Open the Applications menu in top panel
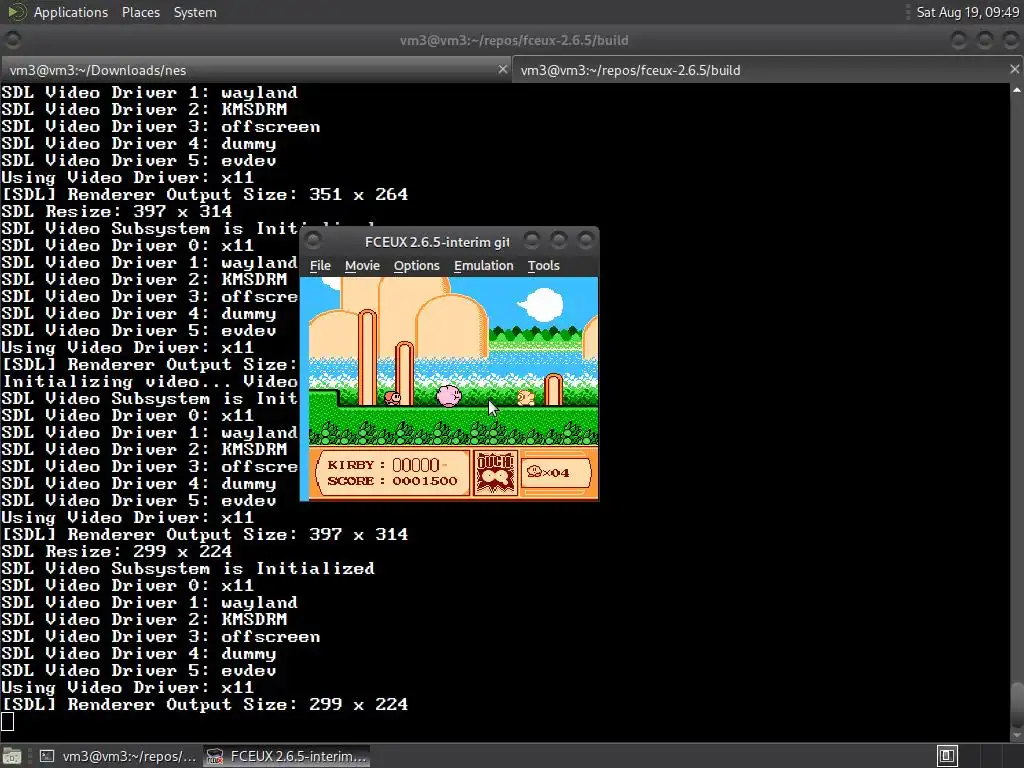 71,12
